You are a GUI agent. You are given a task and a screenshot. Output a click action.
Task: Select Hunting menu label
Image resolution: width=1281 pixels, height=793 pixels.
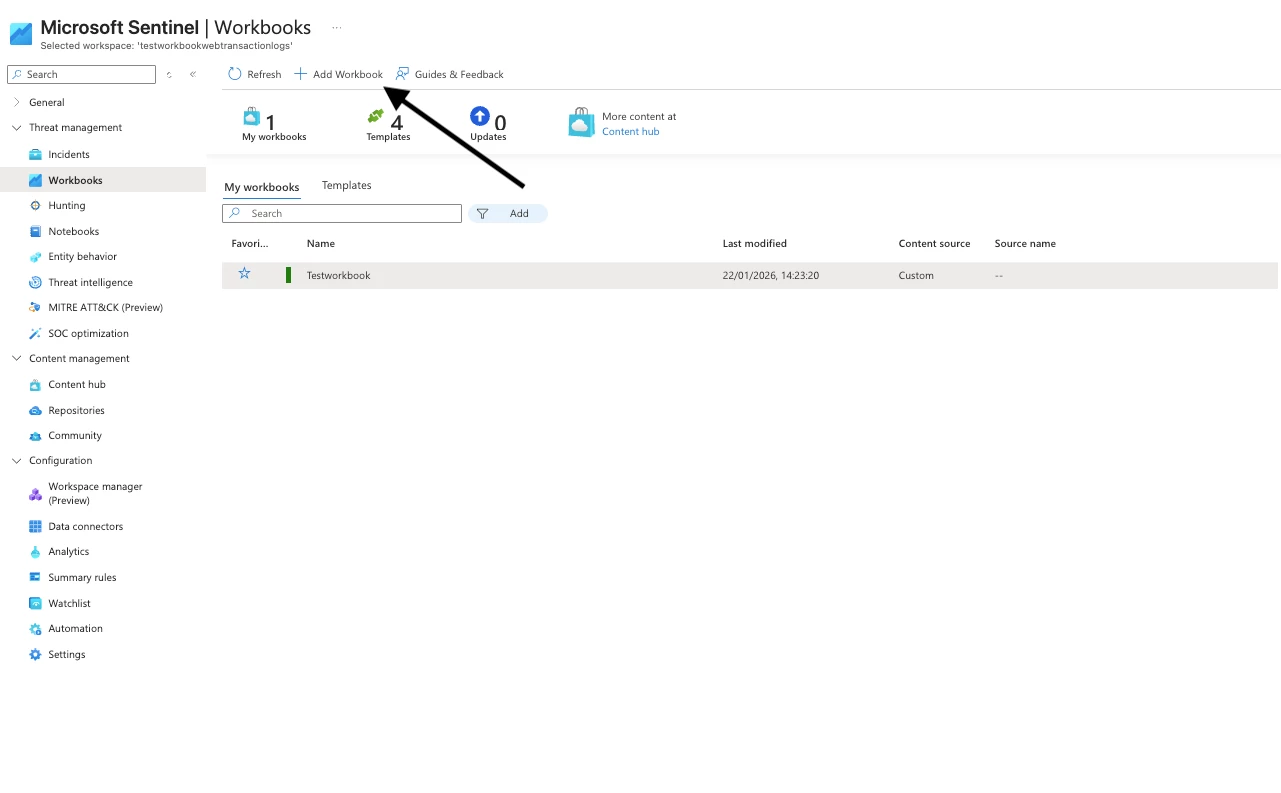click(67, 205)
